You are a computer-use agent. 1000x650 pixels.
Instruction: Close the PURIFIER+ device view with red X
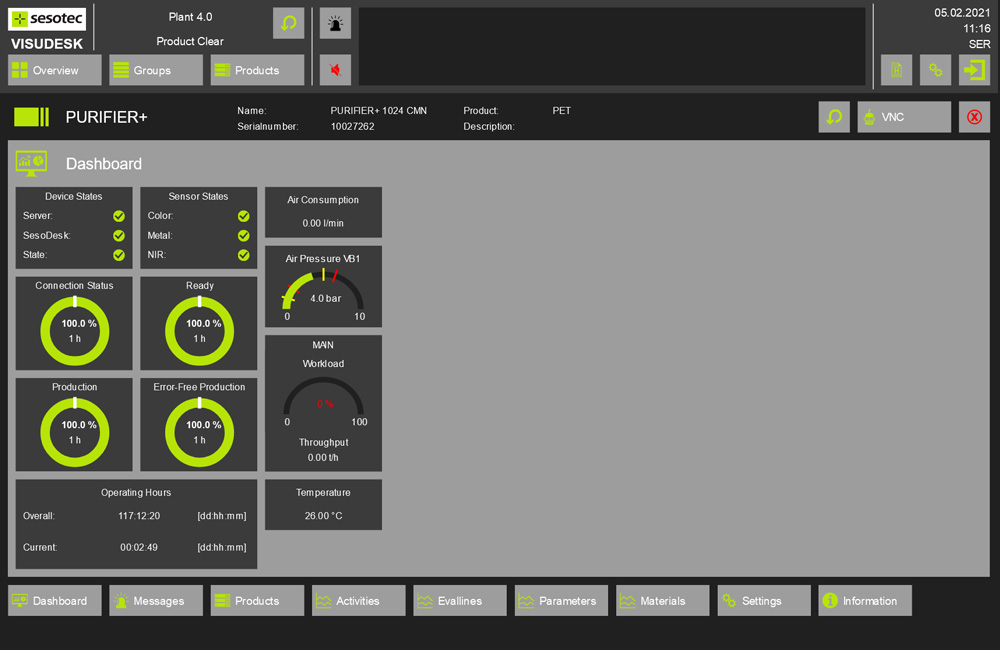(974, 117)
